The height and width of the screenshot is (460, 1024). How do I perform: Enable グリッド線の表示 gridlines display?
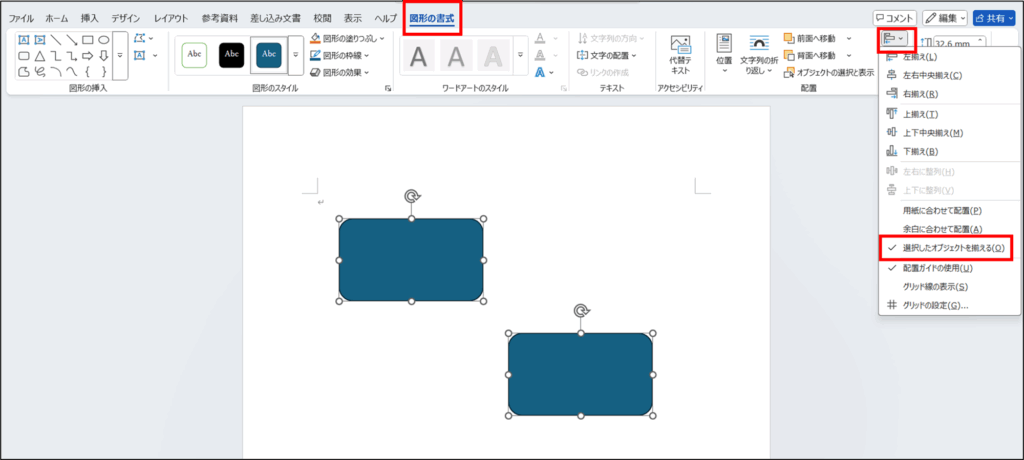[x=934, y=287]
